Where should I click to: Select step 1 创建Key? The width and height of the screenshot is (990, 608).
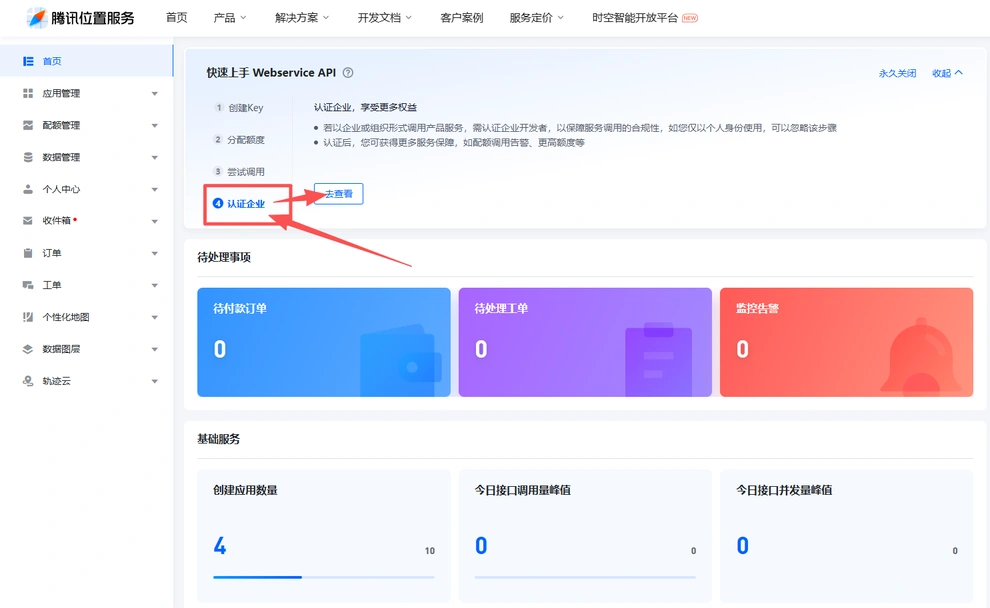click(239, 108)
